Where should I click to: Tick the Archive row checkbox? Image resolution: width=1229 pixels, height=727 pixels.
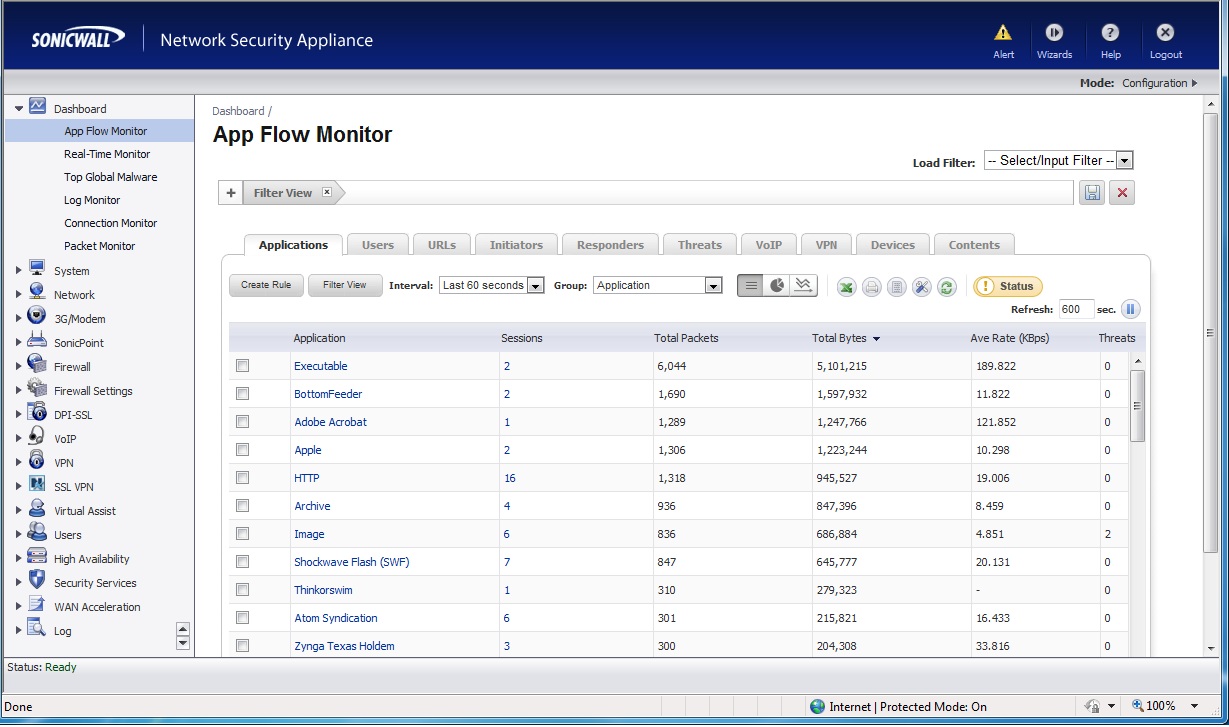[242, 506]
